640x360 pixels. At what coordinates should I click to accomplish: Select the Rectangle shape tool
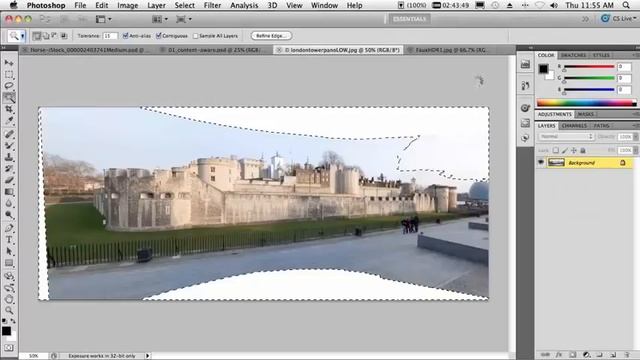(9, 263)
